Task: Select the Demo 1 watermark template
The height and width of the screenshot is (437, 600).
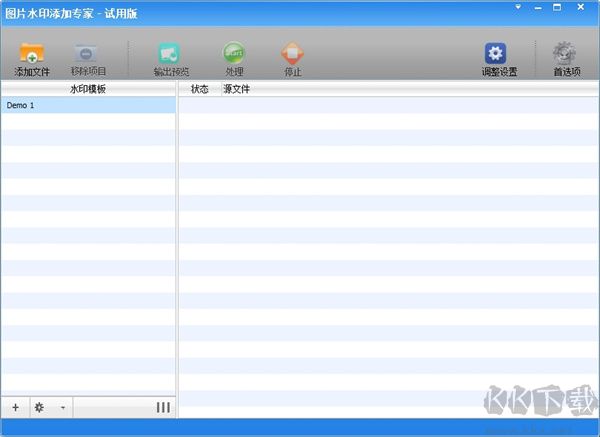Action: click(x=88, y=105)
